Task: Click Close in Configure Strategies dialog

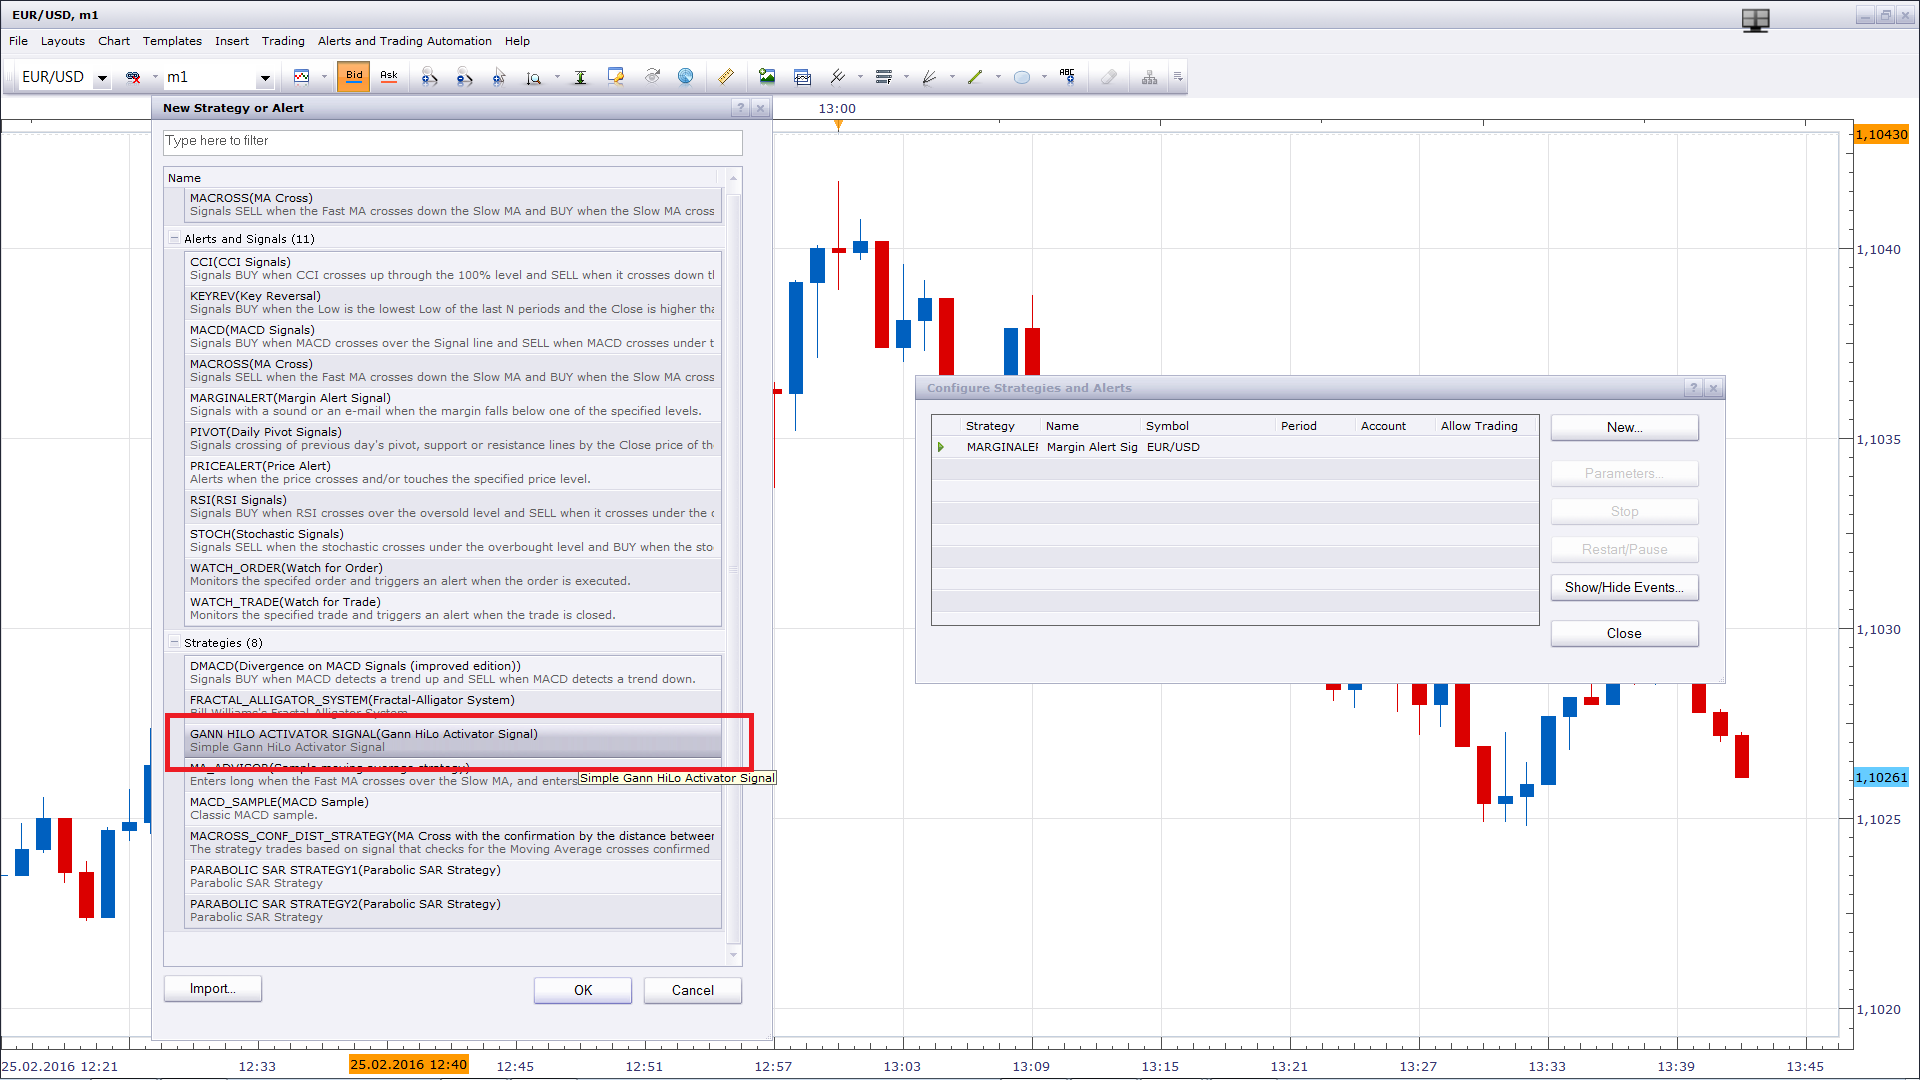Action: point(1624,633)
